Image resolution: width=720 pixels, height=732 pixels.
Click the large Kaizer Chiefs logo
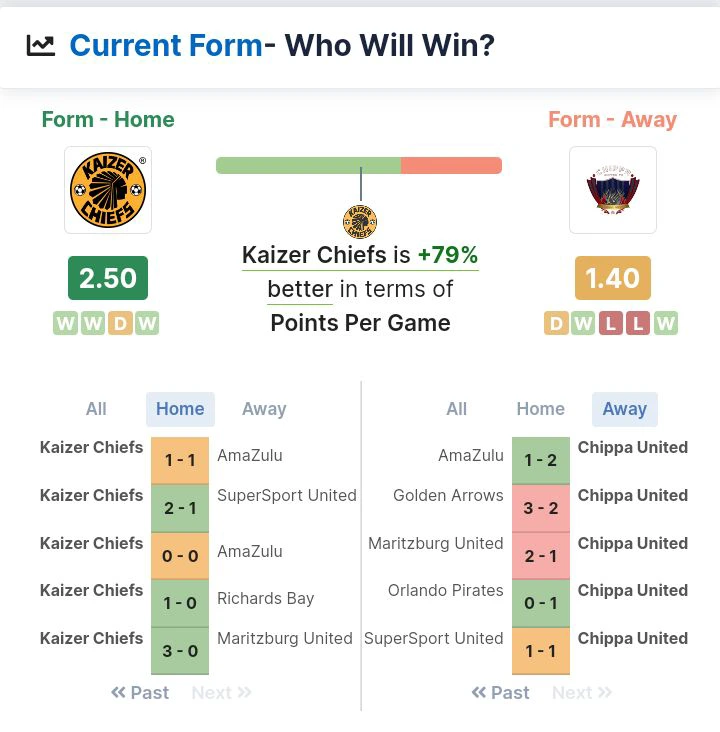pos(108,190)
